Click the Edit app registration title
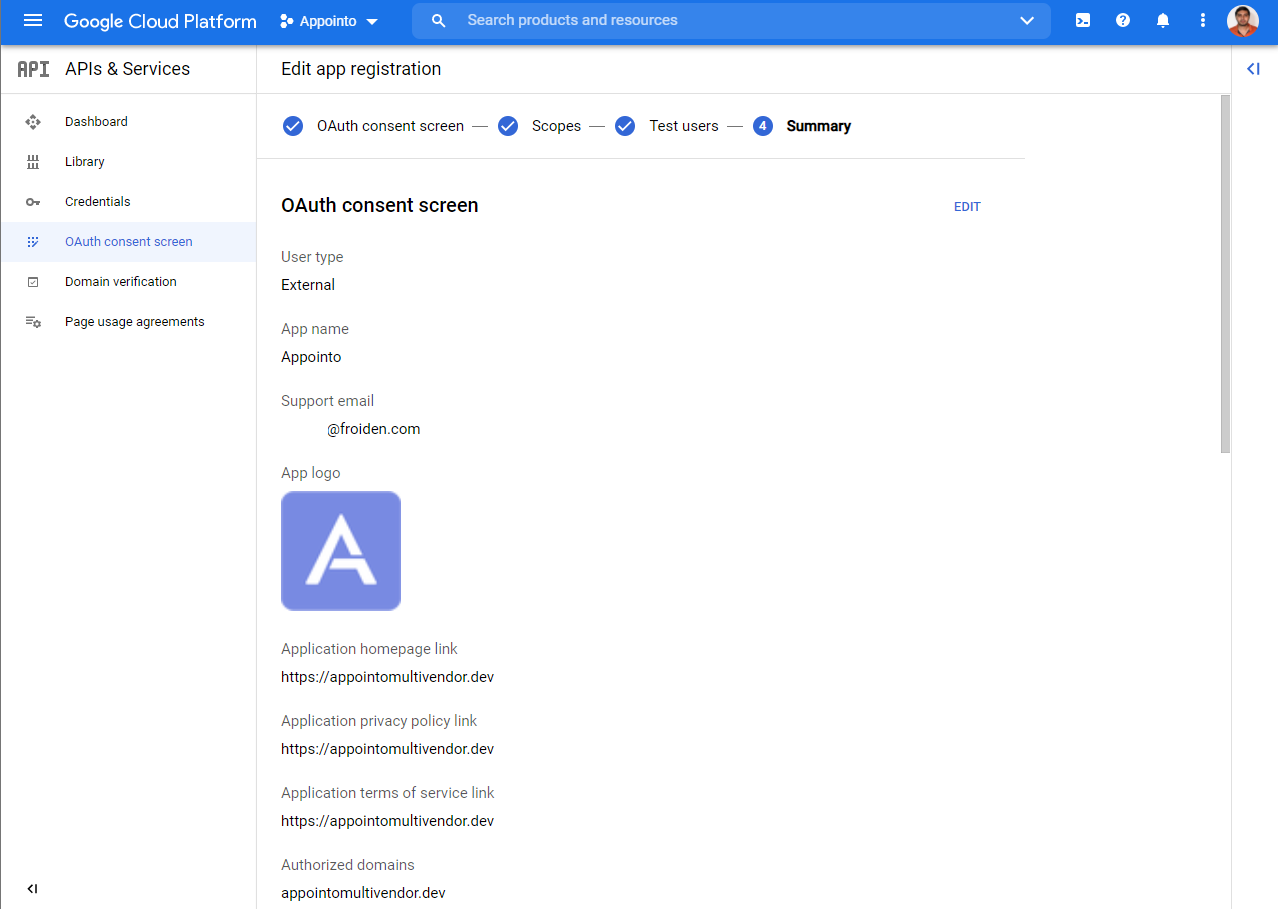The height and width of the screenshot is (909, 1278). [361, 69]
